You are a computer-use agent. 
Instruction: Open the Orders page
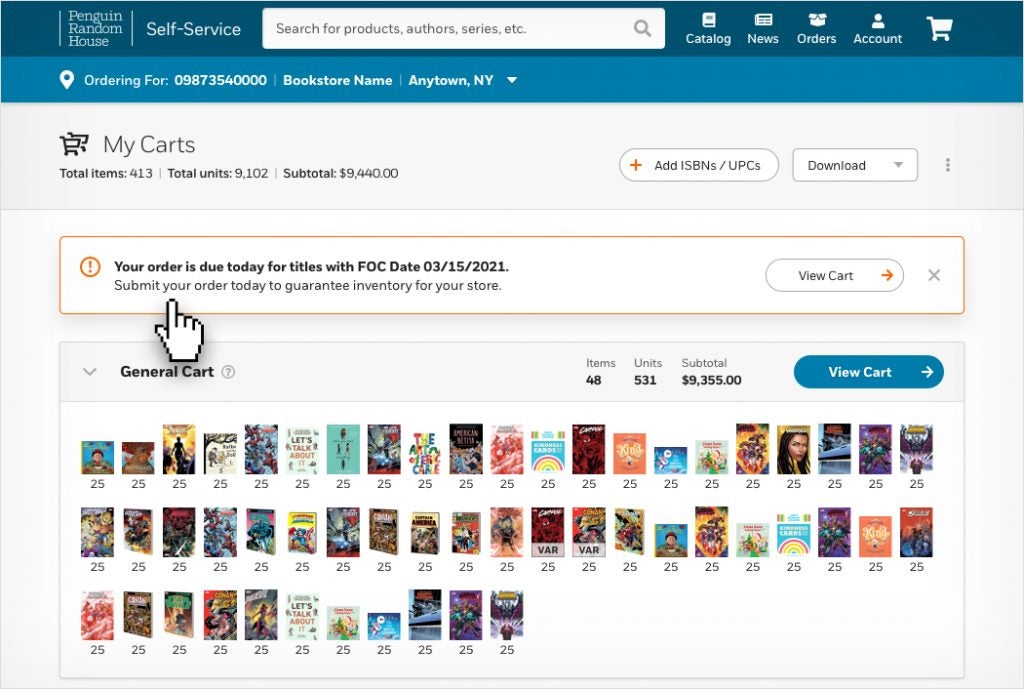pyautogui.click(x=816, y=29)
